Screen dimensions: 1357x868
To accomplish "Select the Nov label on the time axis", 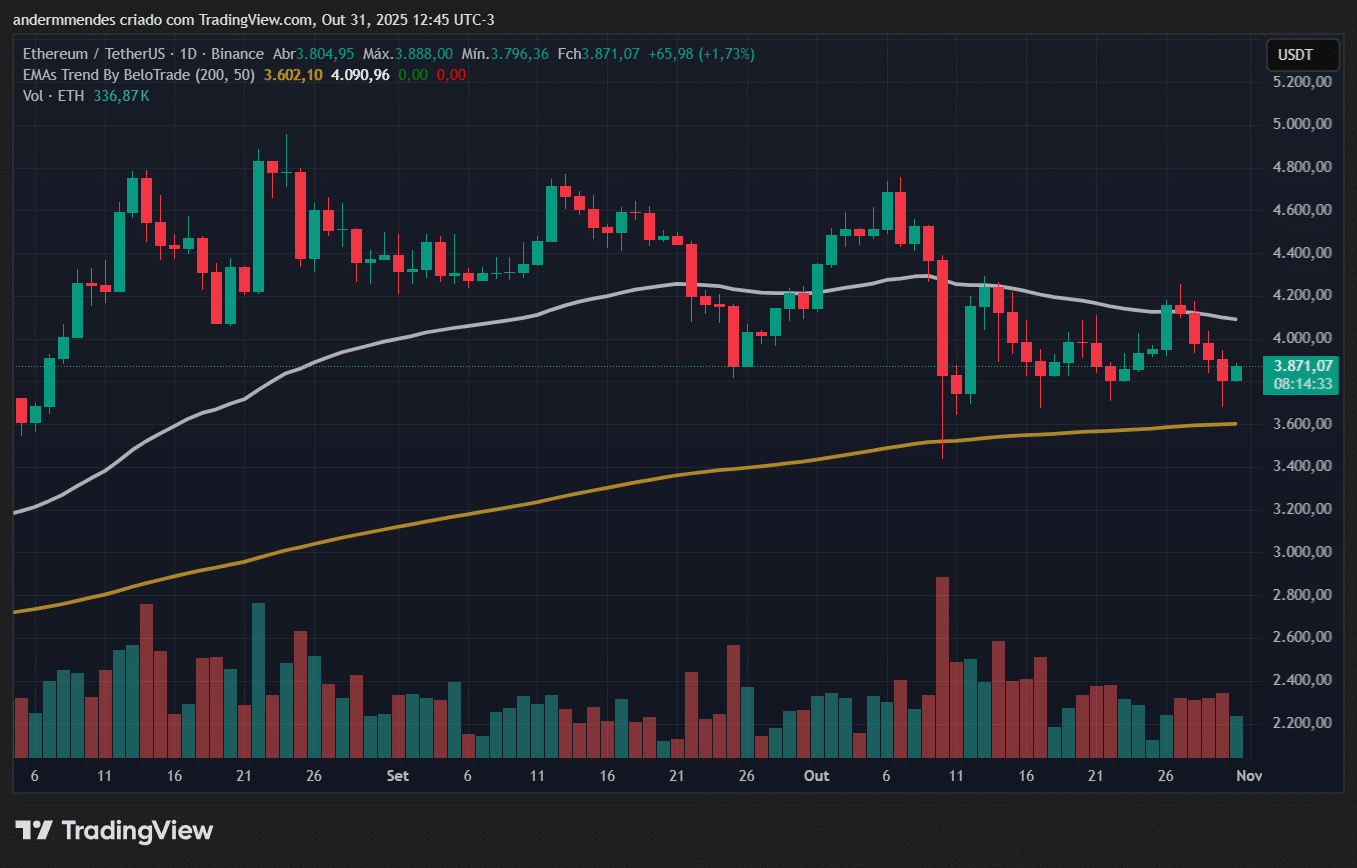I will pos(1248,775).
